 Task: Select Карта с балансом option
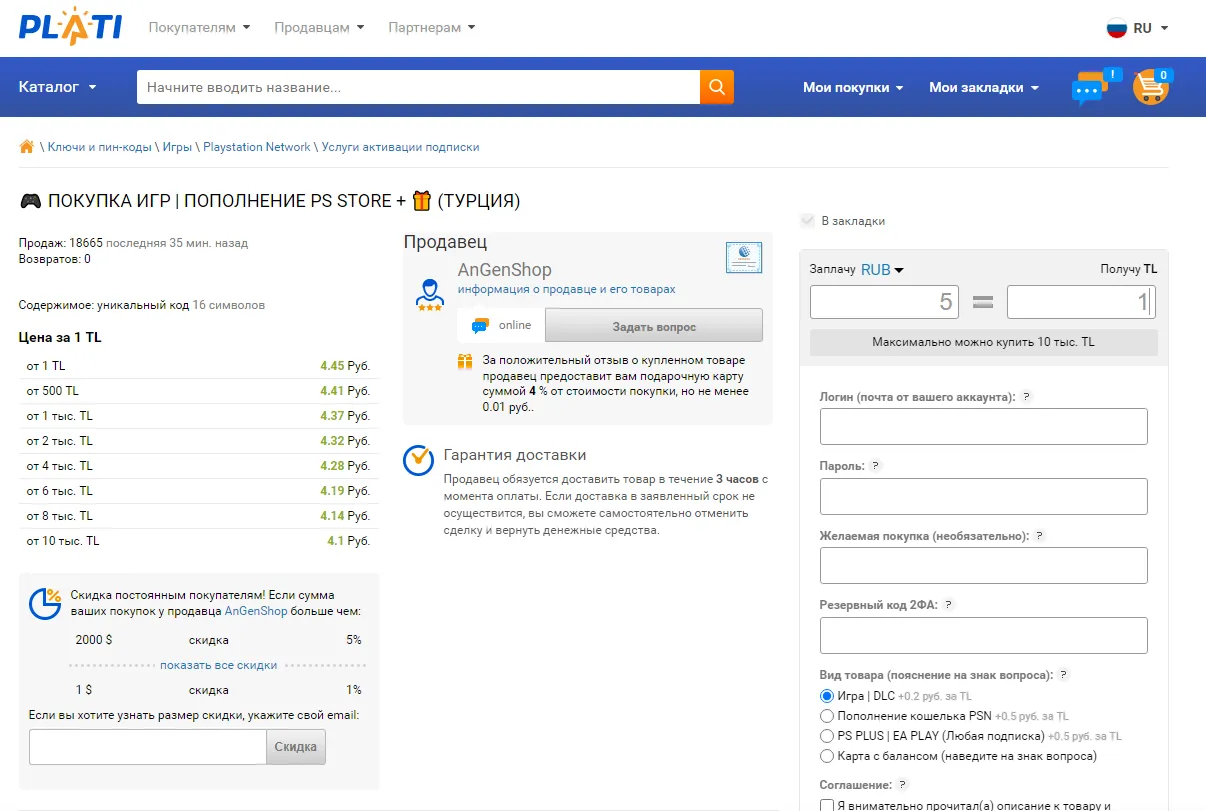coord(826,756)
